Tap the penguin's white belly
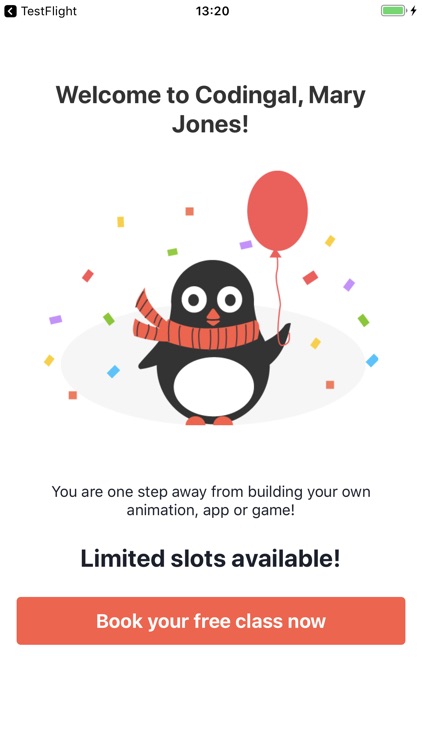The width and height of the screenshot is (422, 750). pyautogui.click(x=213, y=386)
